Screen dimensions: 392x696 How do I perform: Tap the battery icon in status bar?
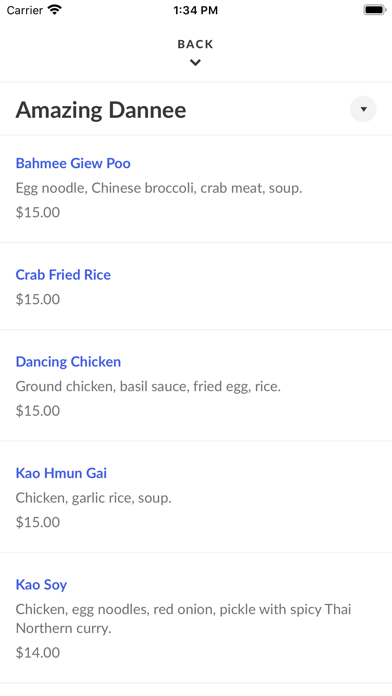[x=375, y=10]
